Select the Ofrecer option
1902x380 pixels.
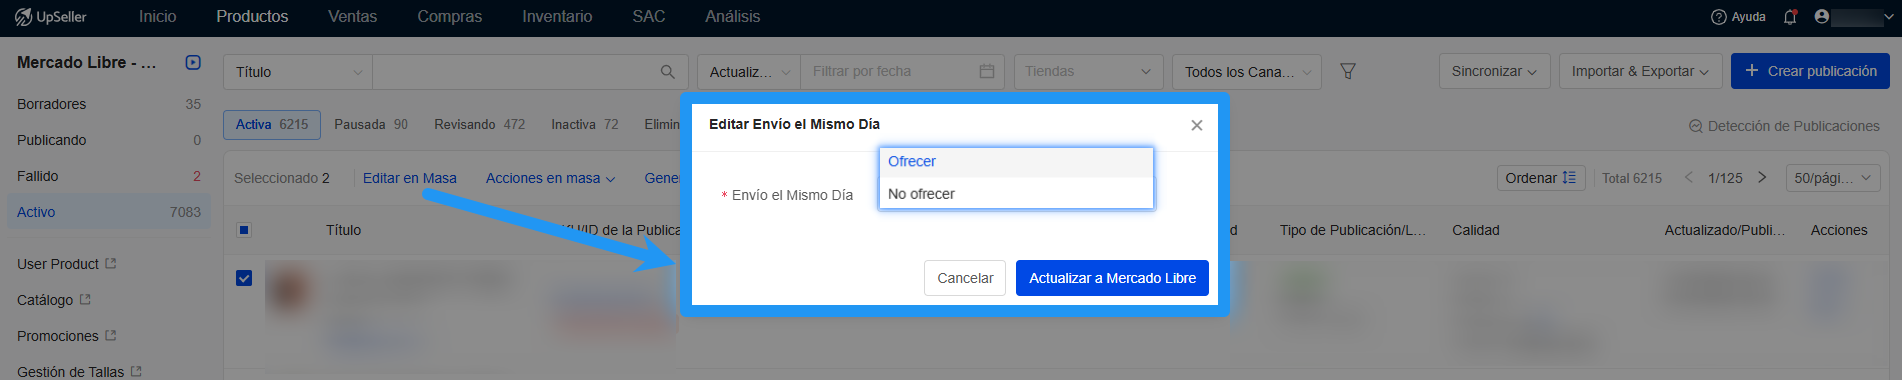[x=1016, y=162]
